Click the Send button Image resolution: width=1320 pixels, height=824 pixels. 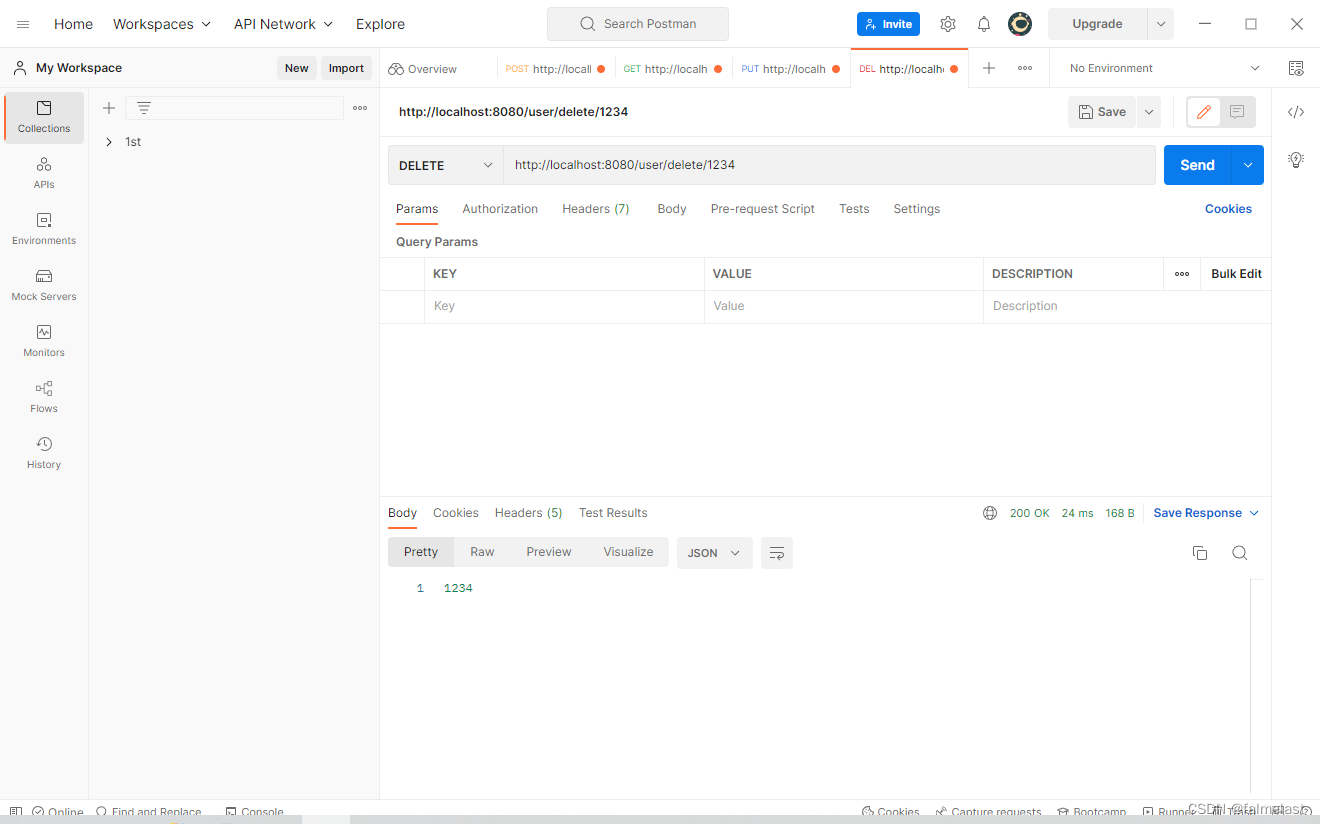1196,165
